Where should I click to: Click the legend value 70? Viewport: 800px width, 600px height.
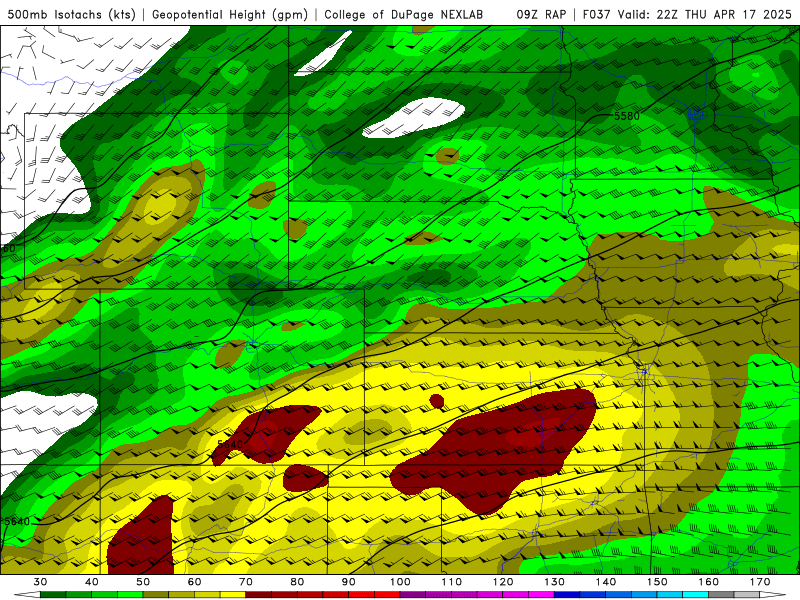click(246, 582)
